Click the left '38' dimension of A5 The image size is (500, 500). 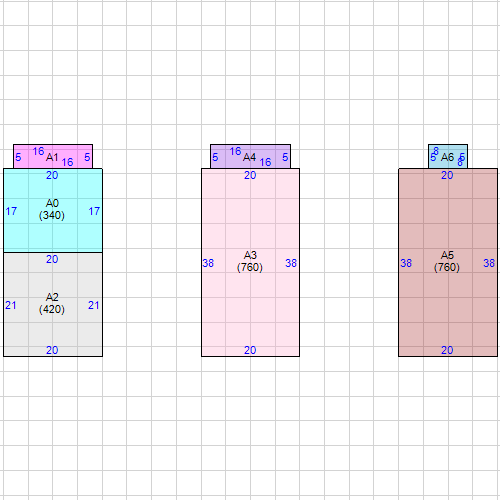[406, 263]
